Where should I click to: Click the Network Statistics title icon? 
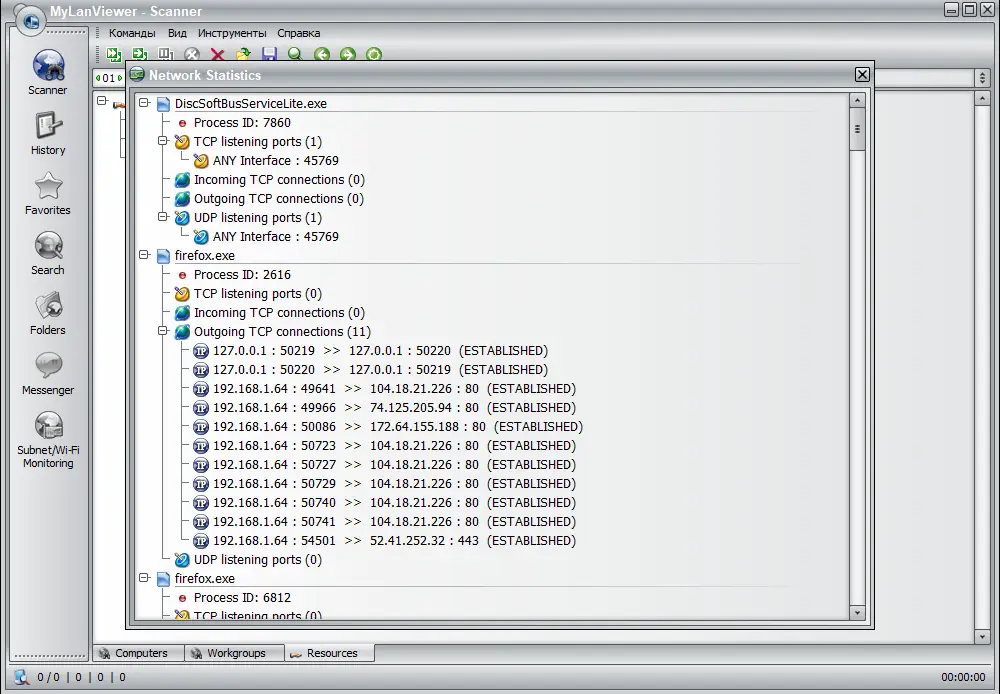click(x=136, y=75)
